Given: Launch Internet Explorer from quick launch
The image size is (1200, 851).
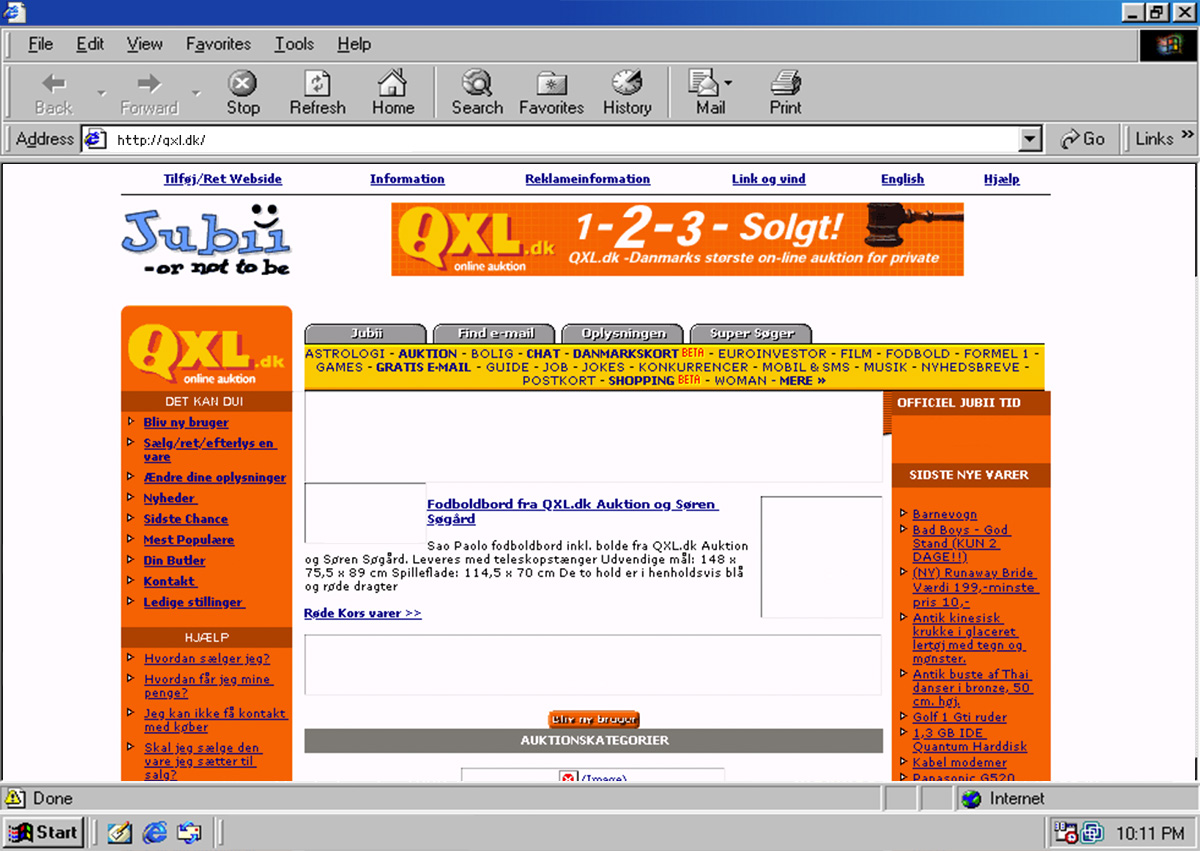Looking at the screenshot, I should click(155, 832).
